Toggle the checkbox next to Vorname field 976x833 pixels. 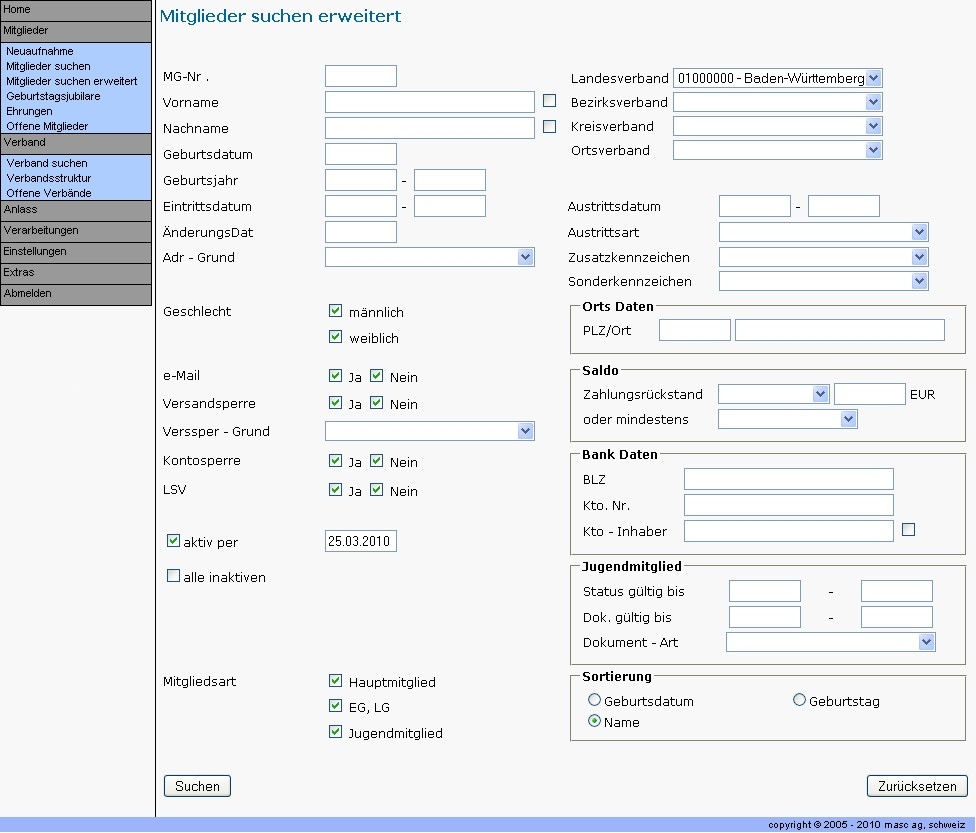pos(549,101)
